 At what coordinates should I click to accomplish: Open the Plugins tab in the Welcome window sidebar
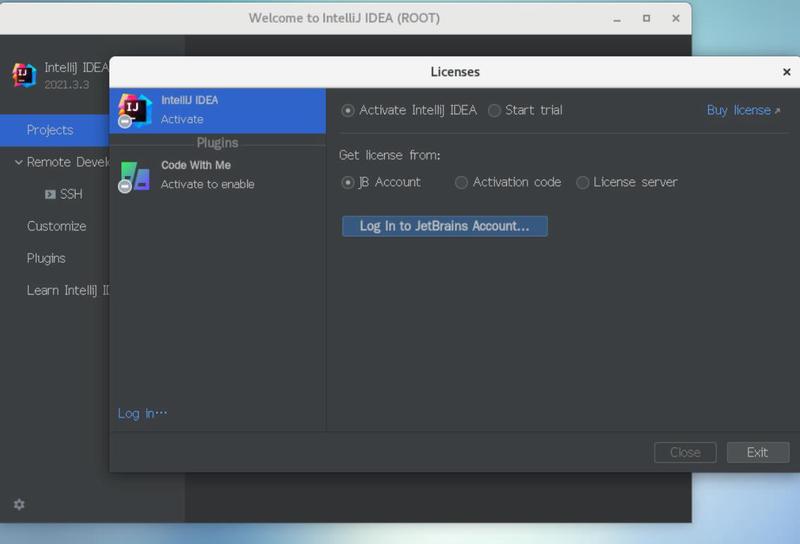coord(46,258)
